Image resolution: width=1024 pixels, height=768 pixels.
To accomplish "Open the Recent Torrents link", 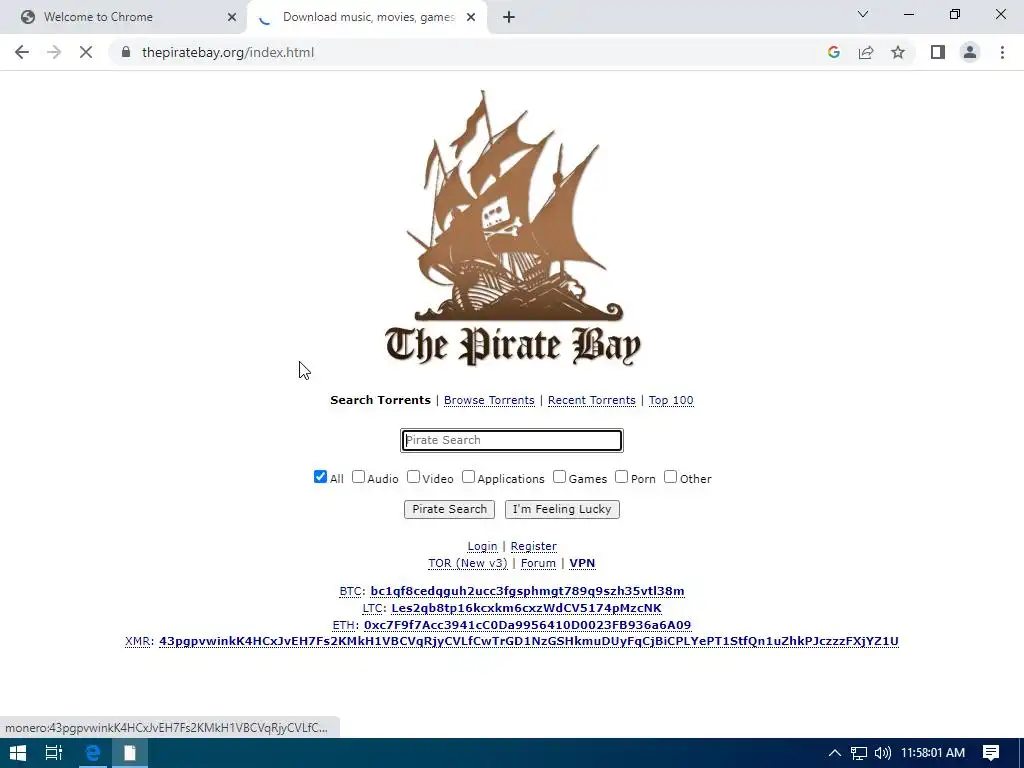I will (592, 400).
